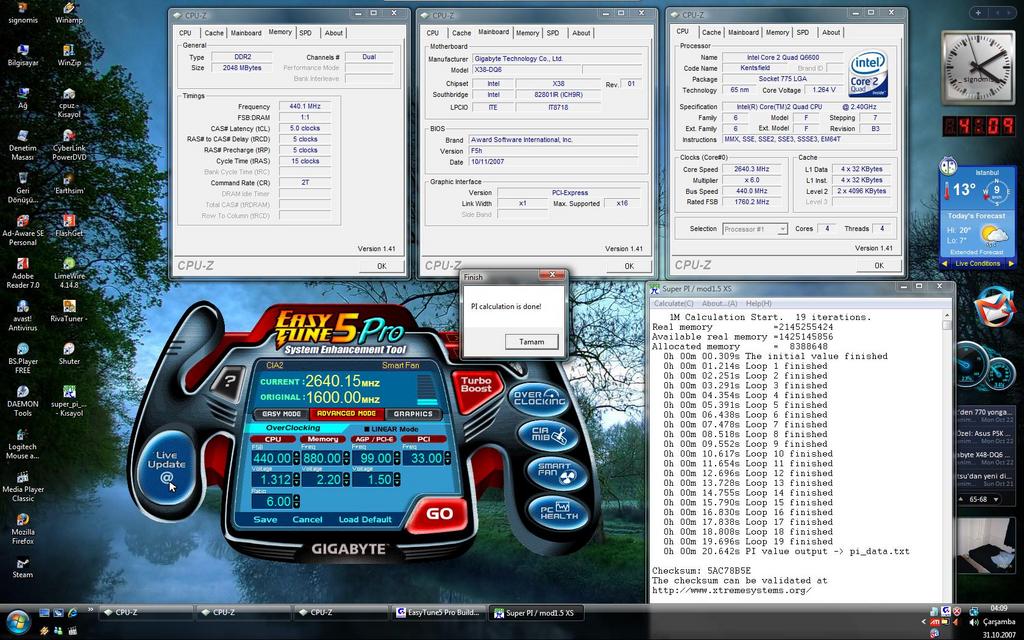Click Tamam in the Finish dialog
This screenshot has height=640, width=1024.
(x=532, y=342)
